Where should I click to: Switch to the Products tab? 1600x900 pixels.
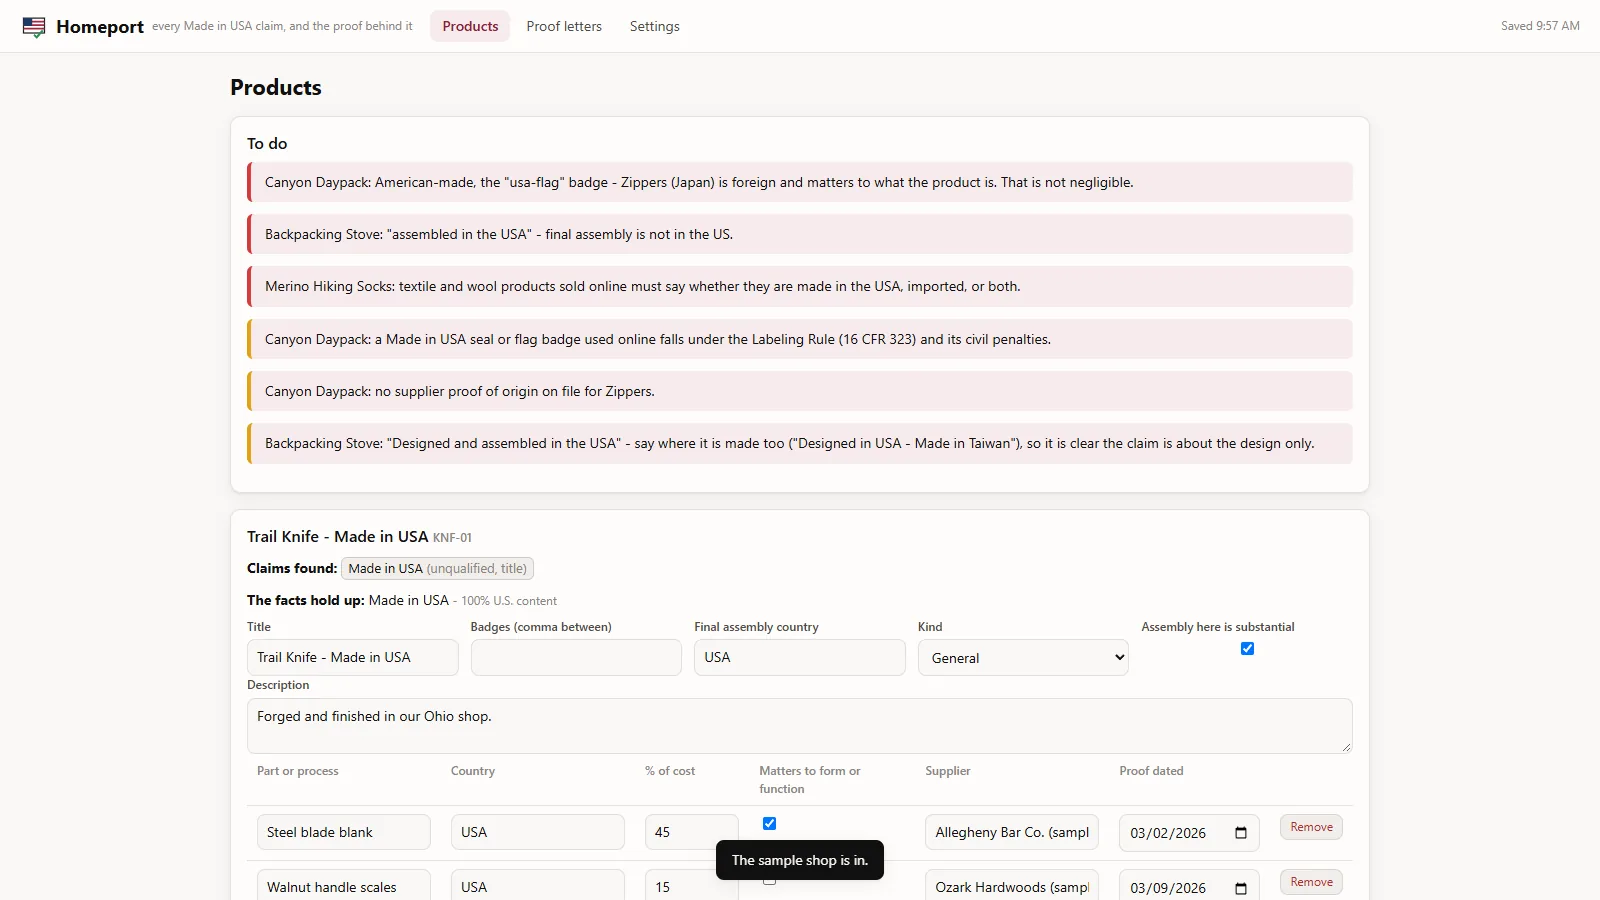coord(470,26)
